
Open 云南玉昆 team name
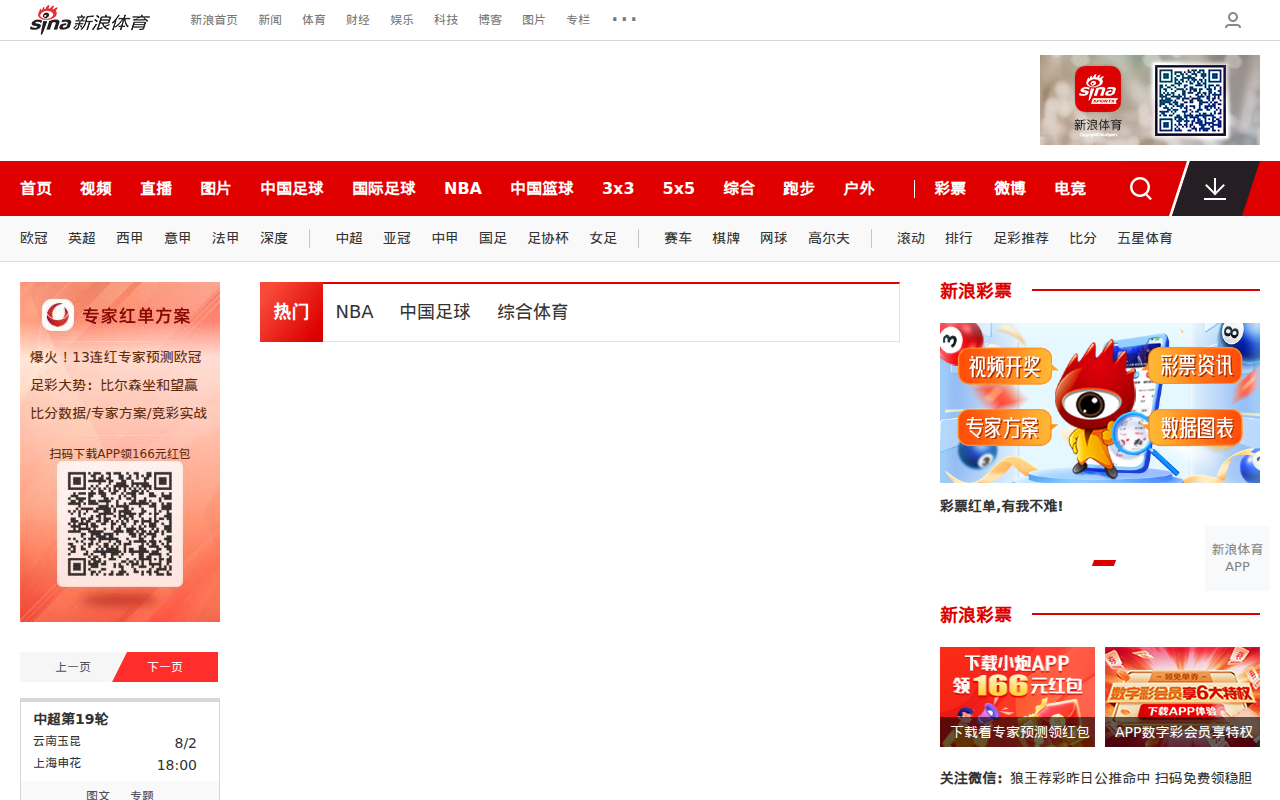57,741
